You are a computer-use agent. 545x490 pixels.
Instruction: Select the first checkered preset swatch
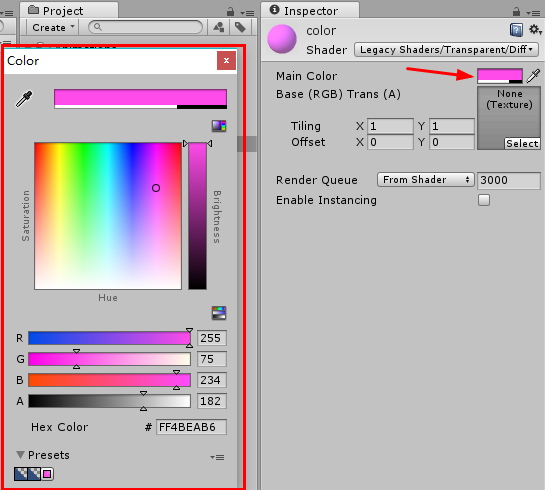[21, 474]
